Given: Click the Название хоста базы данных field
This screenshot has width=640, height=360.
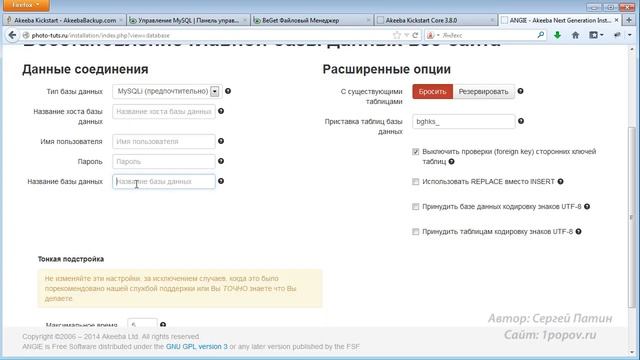Looking at the screenshot, I should click(164, 111).
